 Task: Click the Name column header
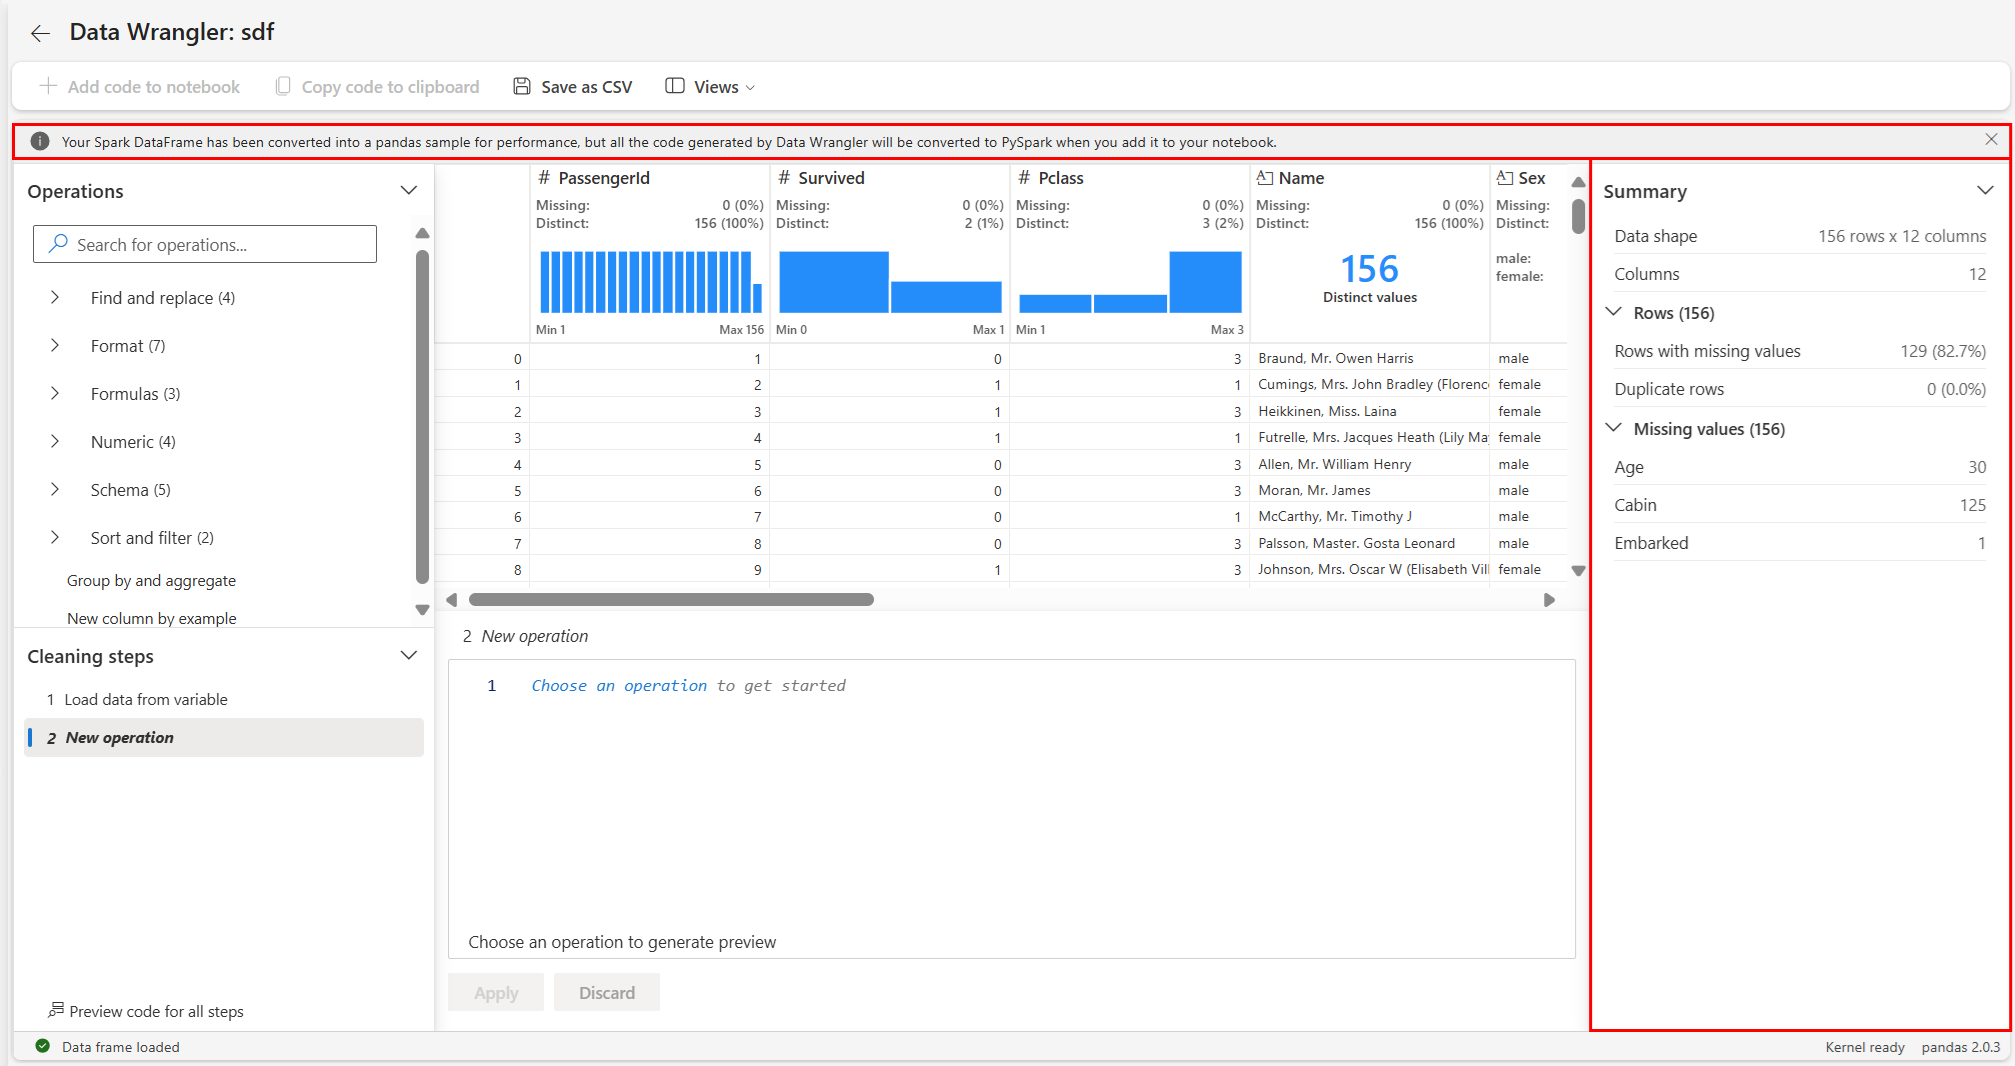[1301, 177]
